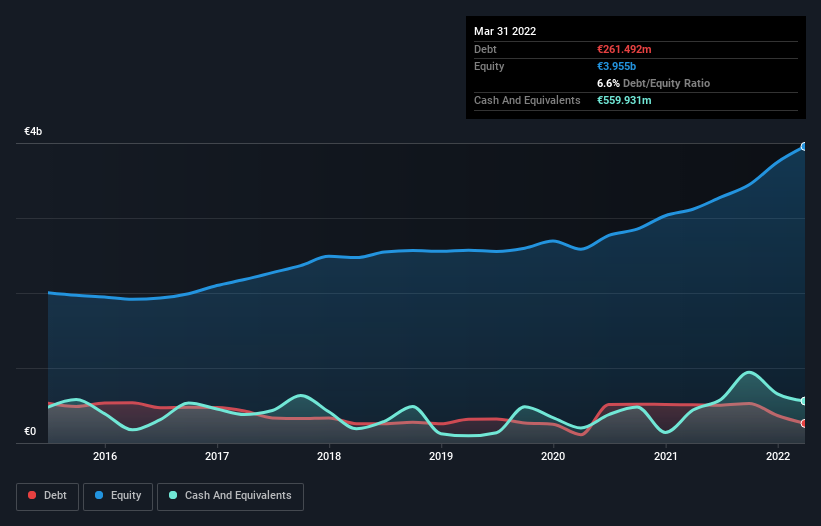Click the 2018 x-axis label
Viewport: 821px width, 526px height.
[329, 456]
